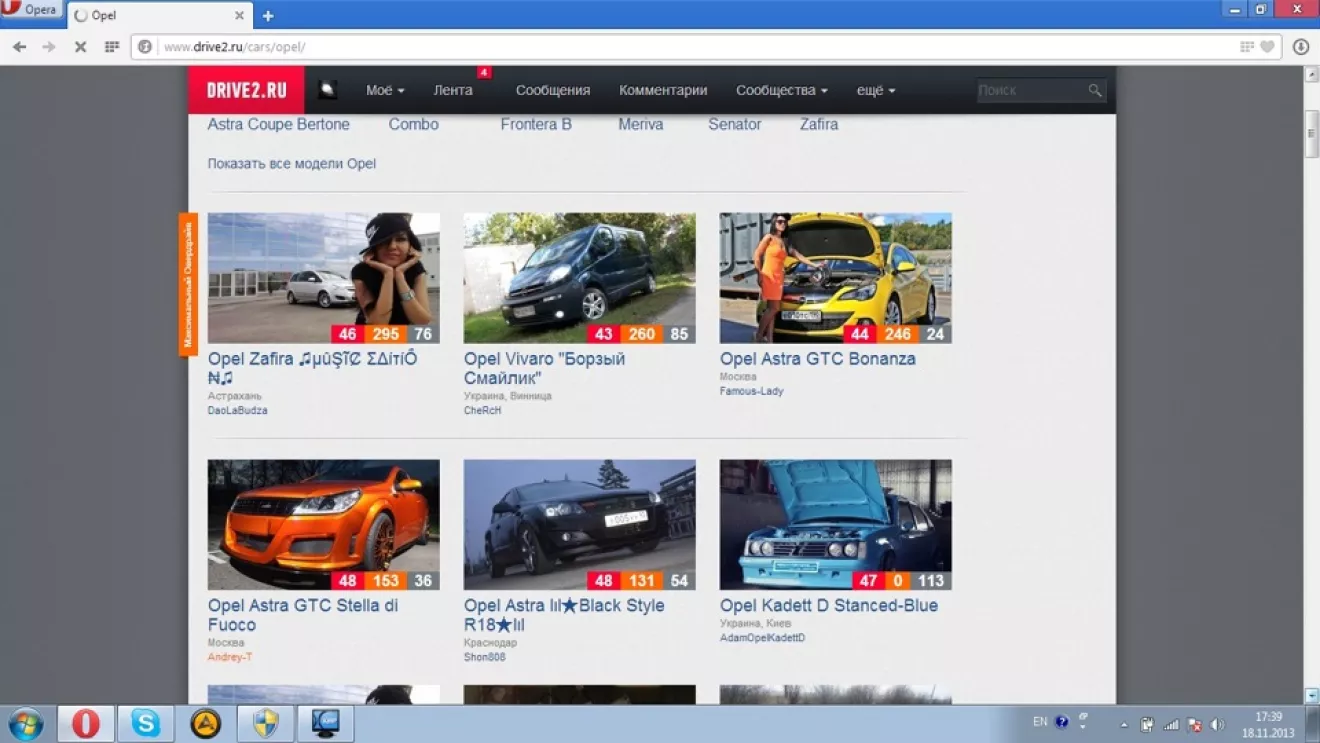Open the Opel Zafira car thumbnail
This screenshot has height=743, width=1320.
pos(324,278)
